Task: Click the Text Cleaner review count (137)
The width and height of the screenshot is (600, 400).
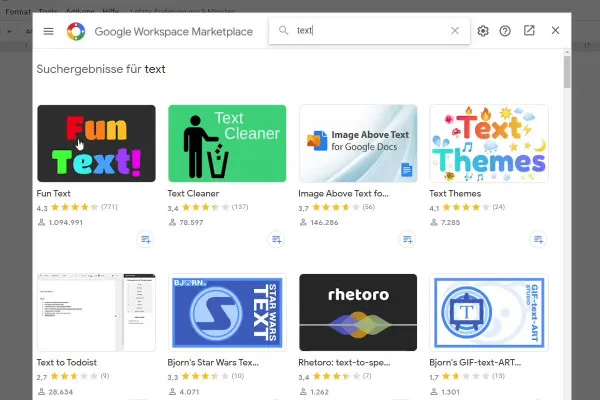Action: 240,207
